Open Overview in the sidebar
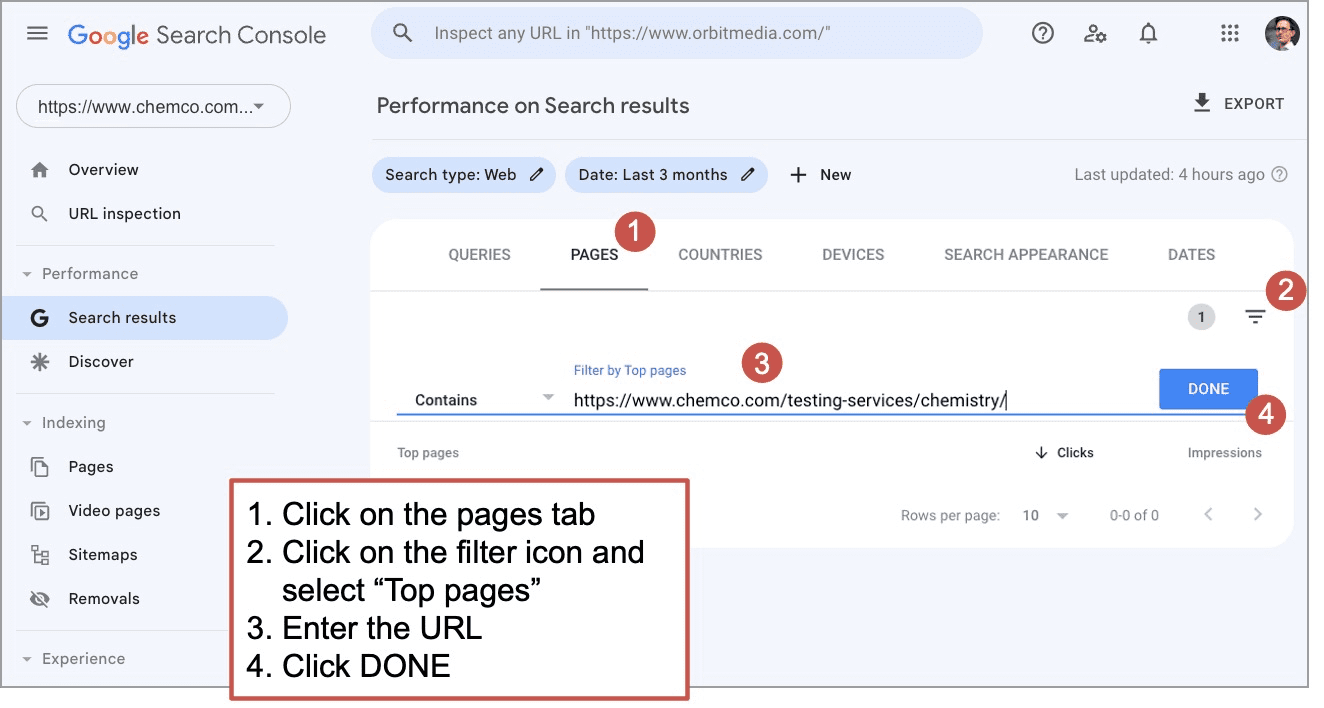Image resolution: width=1324 pixels, height=708 pixels. point(104,170)
